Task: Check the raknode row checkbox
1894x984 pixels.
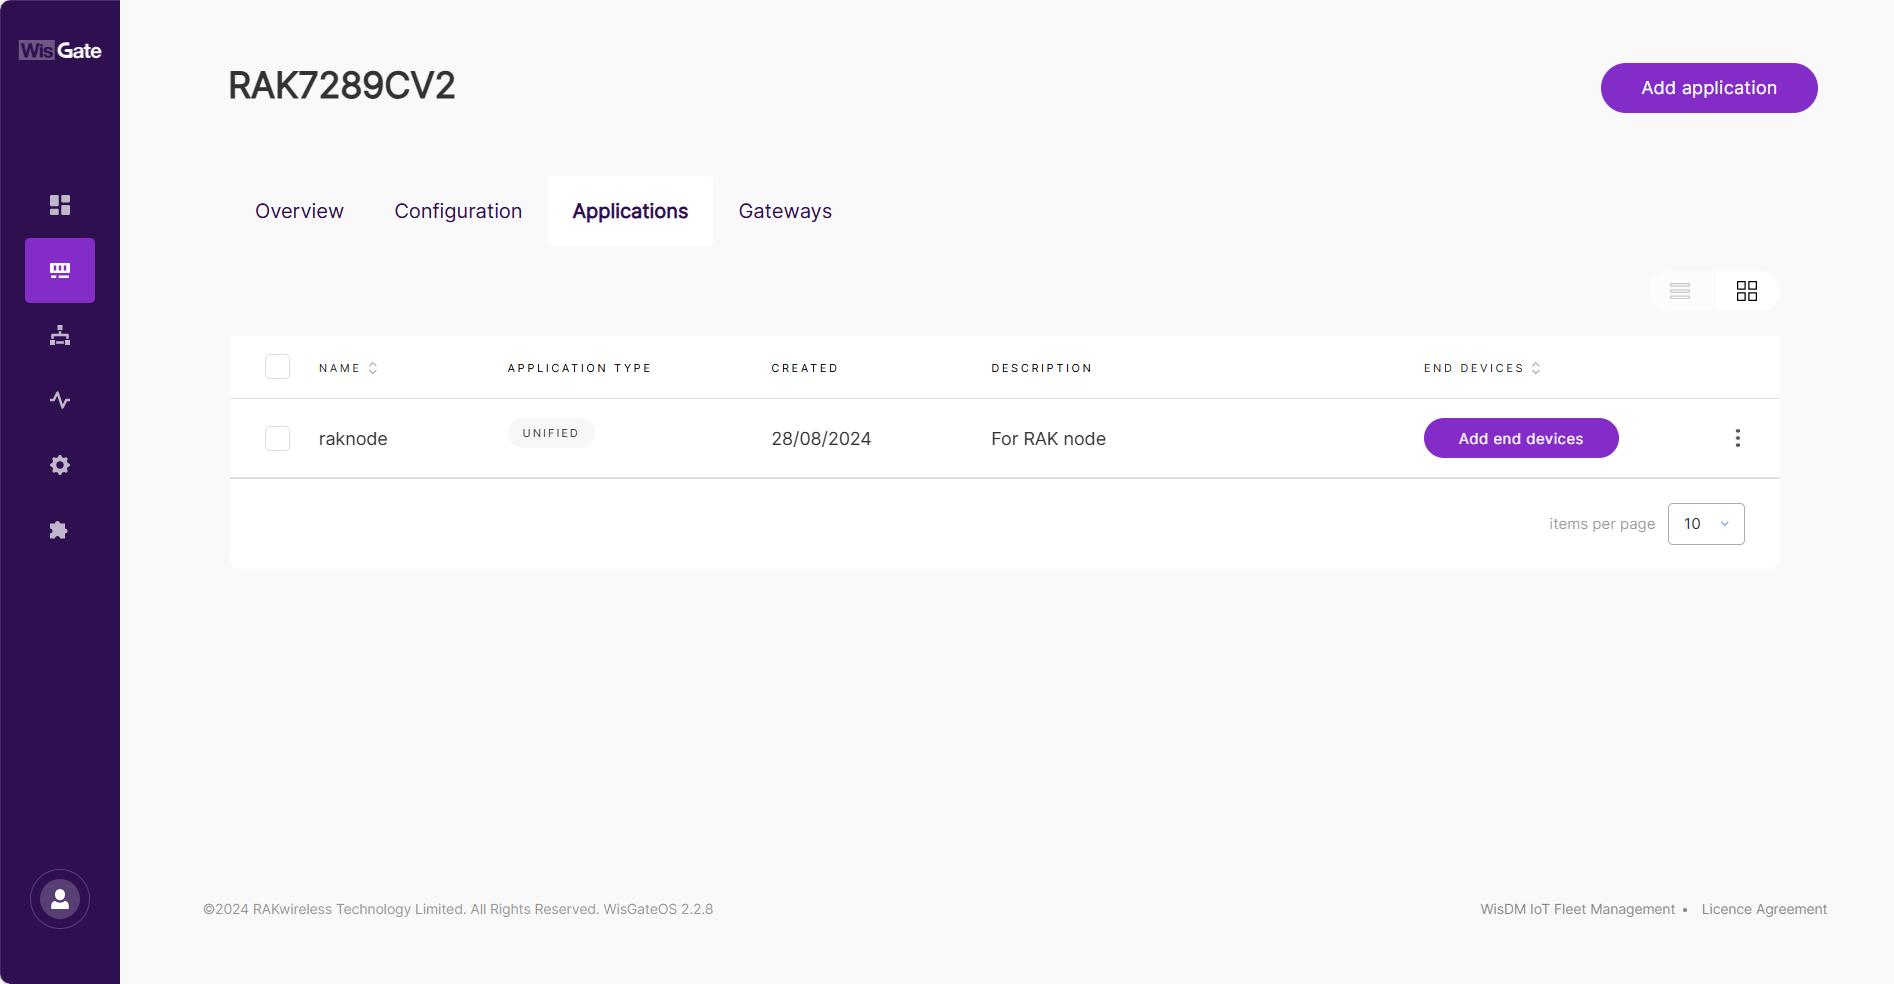Action: coord(278,438)
